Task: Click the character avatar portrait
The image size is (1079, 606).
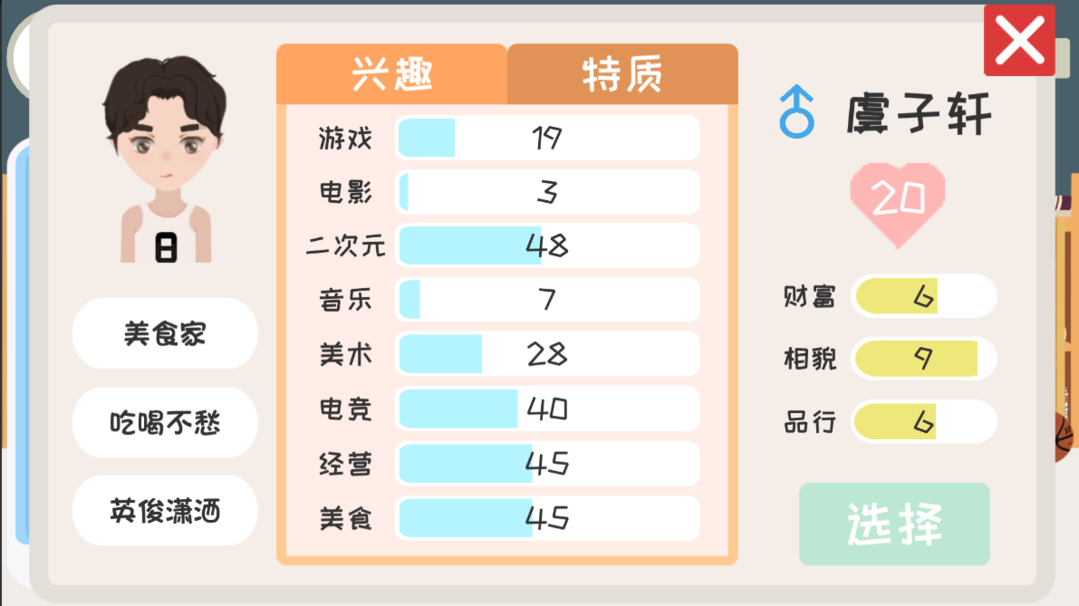Action: [x=166, y=160]
